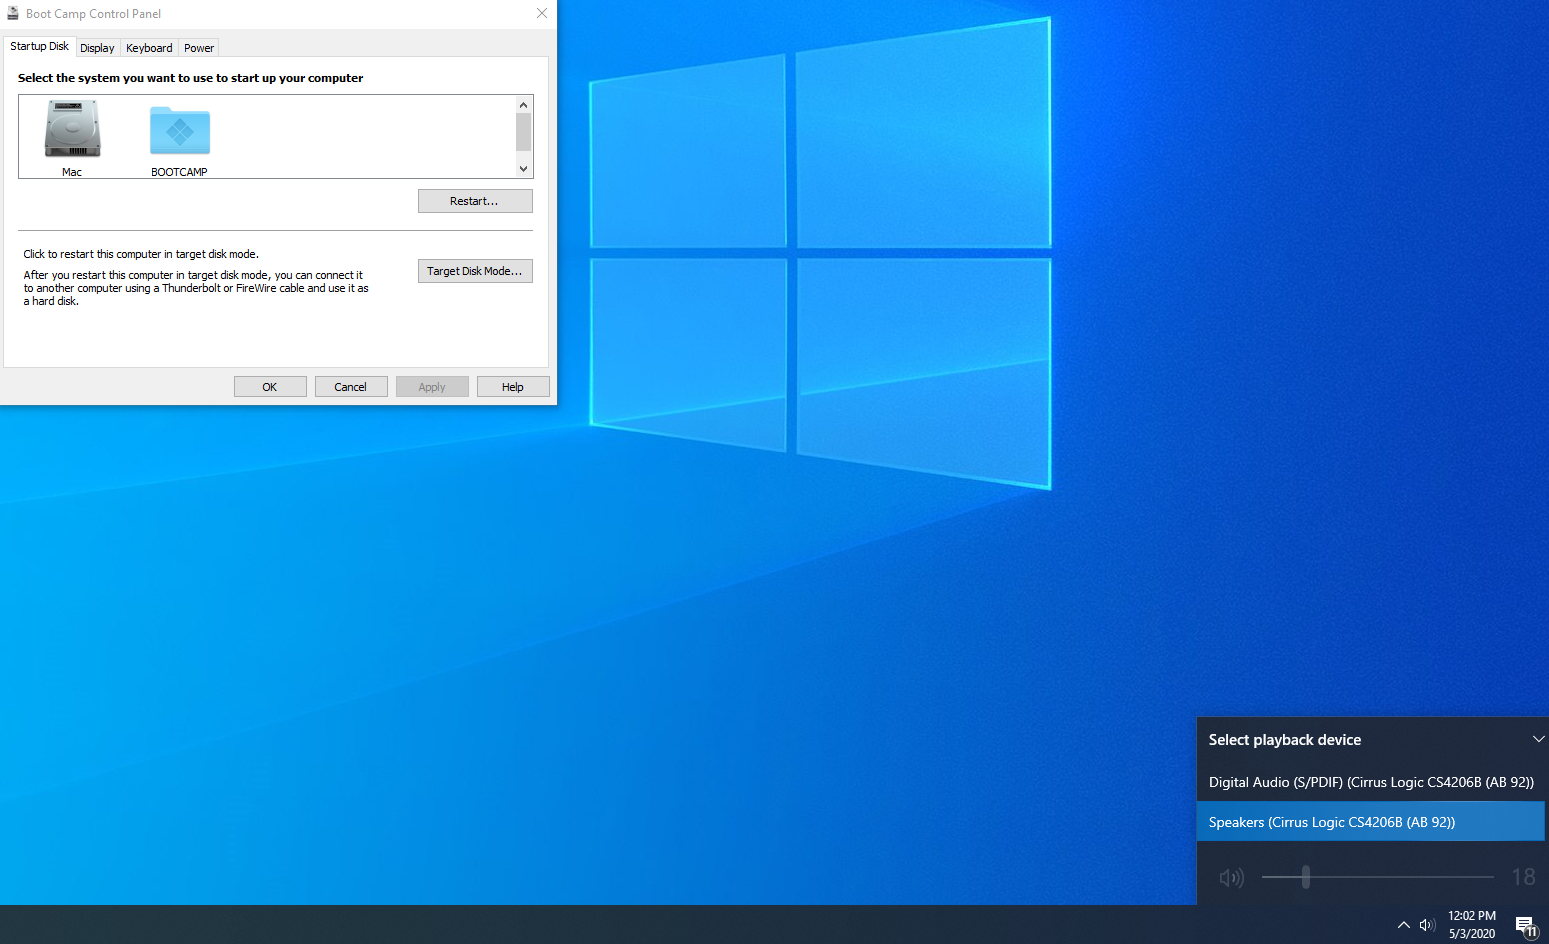Click the volume slider thumb
The width and height of the screenshot is (1549, 944).
click(1305, 877)
